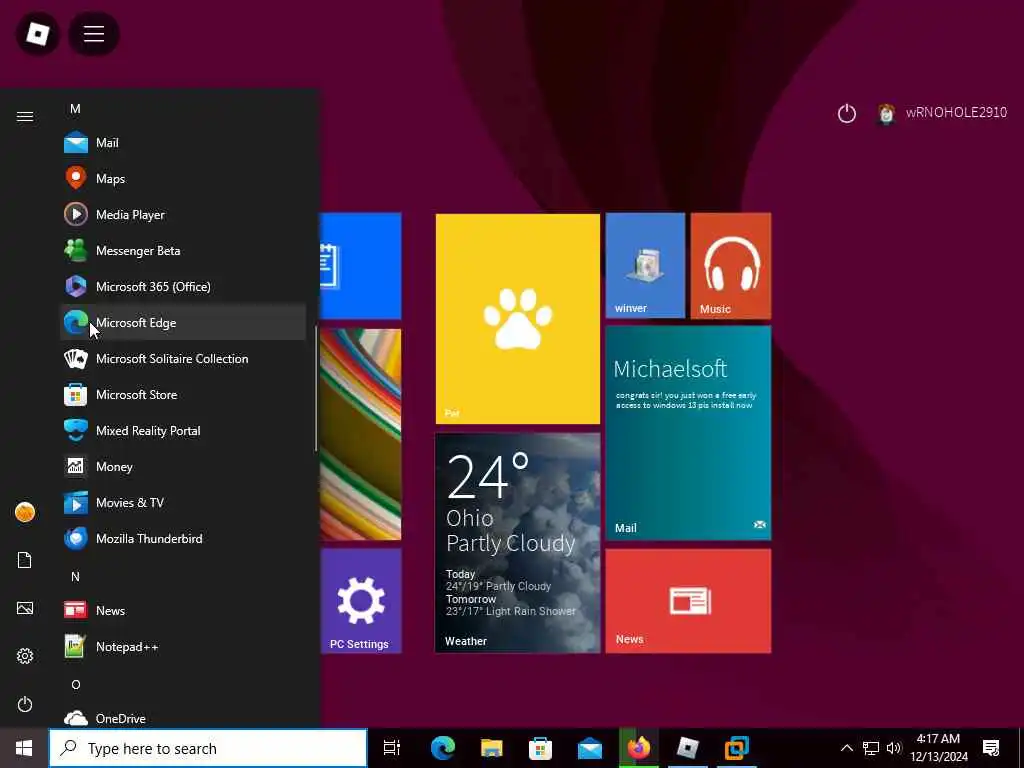Open the colorful stripes photo tile
The image size is (1024, 768).
click(360, 434)
